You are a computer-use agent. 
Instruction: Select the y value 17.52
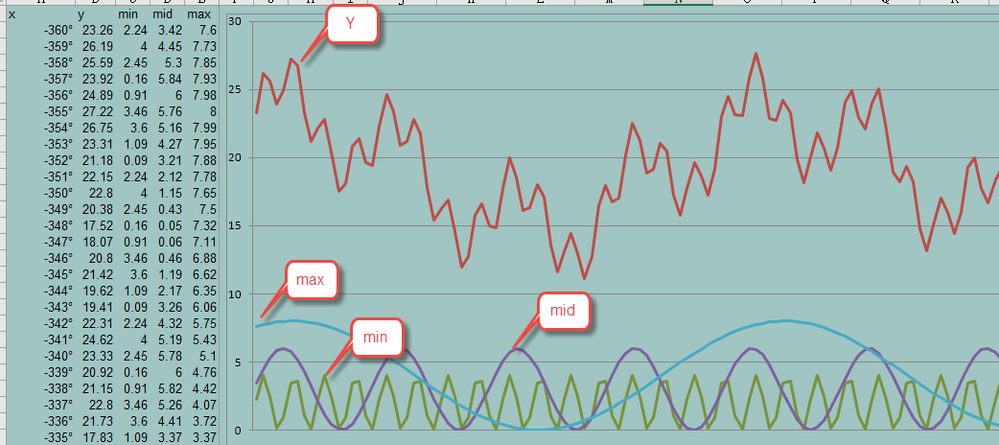pos(98,226)
